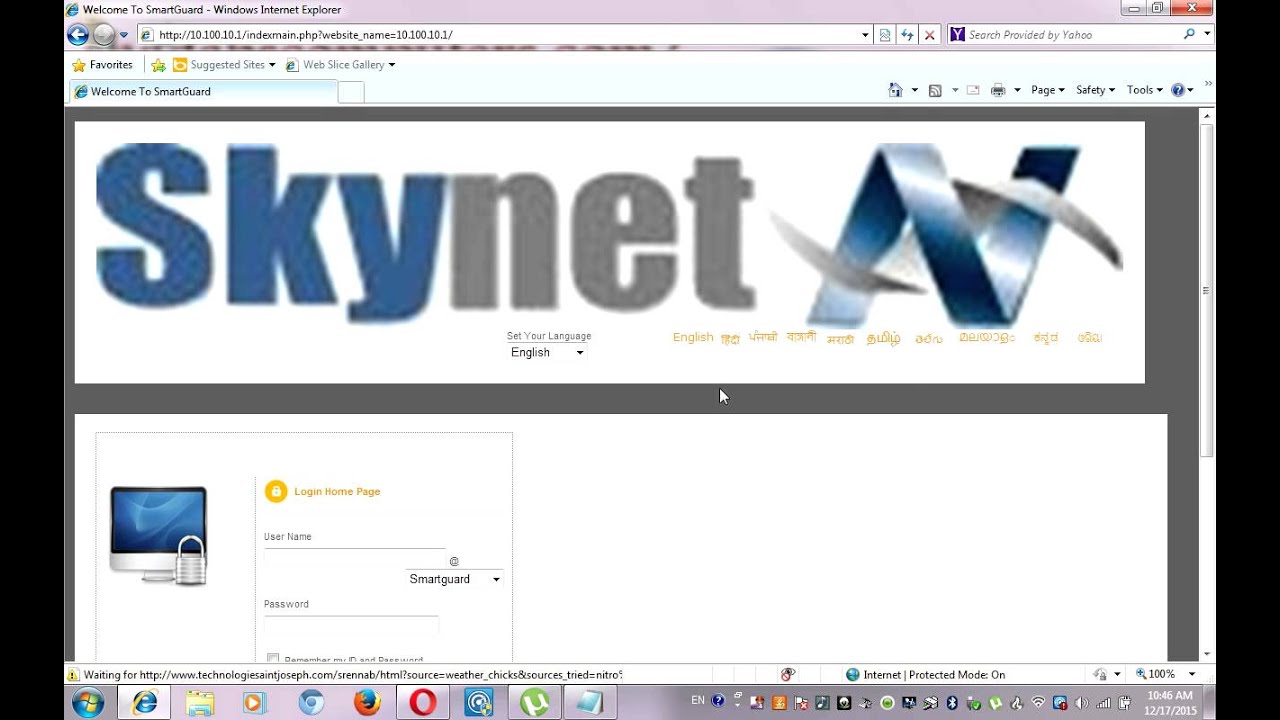Click the User Name input field
The width and height of the screenshot is (1280, 720).
coord(354,557)
